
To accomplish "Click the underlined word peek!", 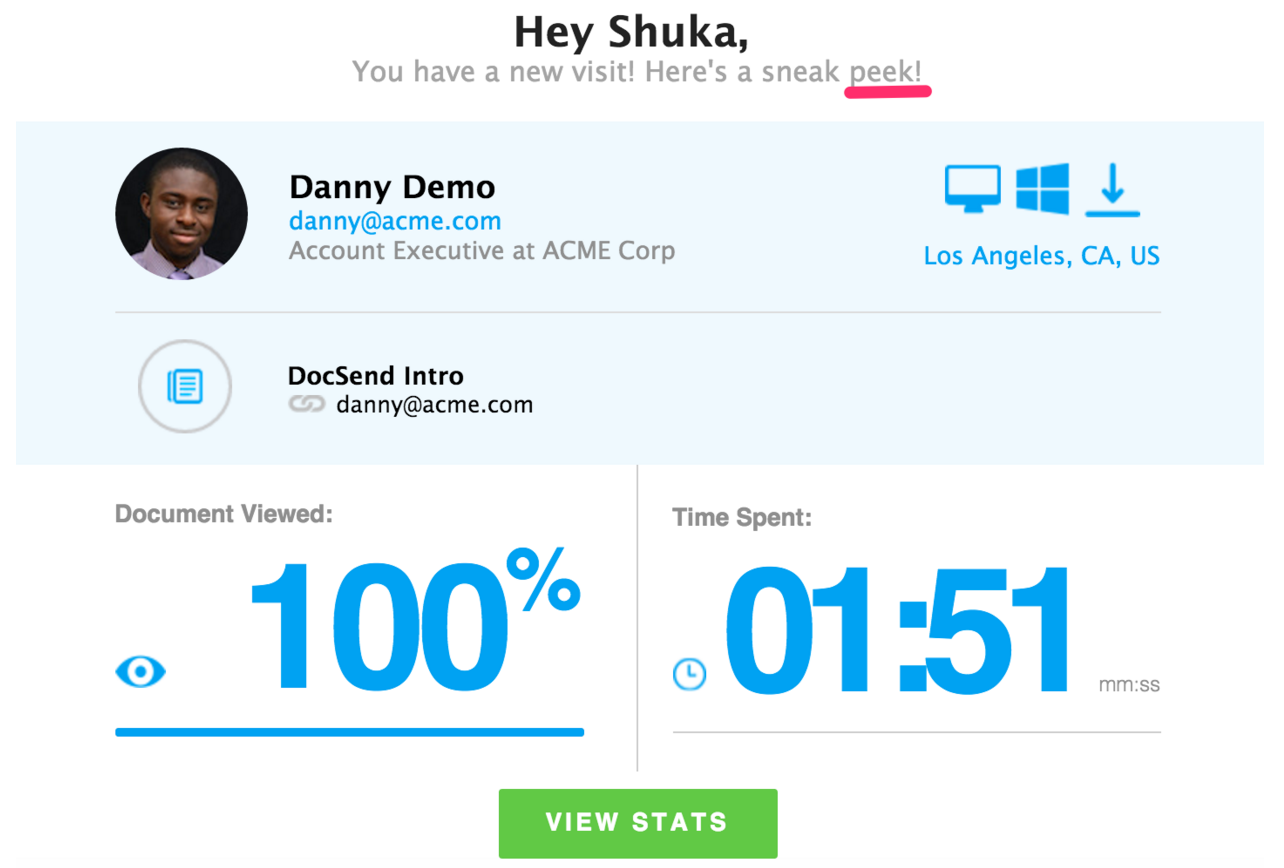I will click(x=886, y=72).
